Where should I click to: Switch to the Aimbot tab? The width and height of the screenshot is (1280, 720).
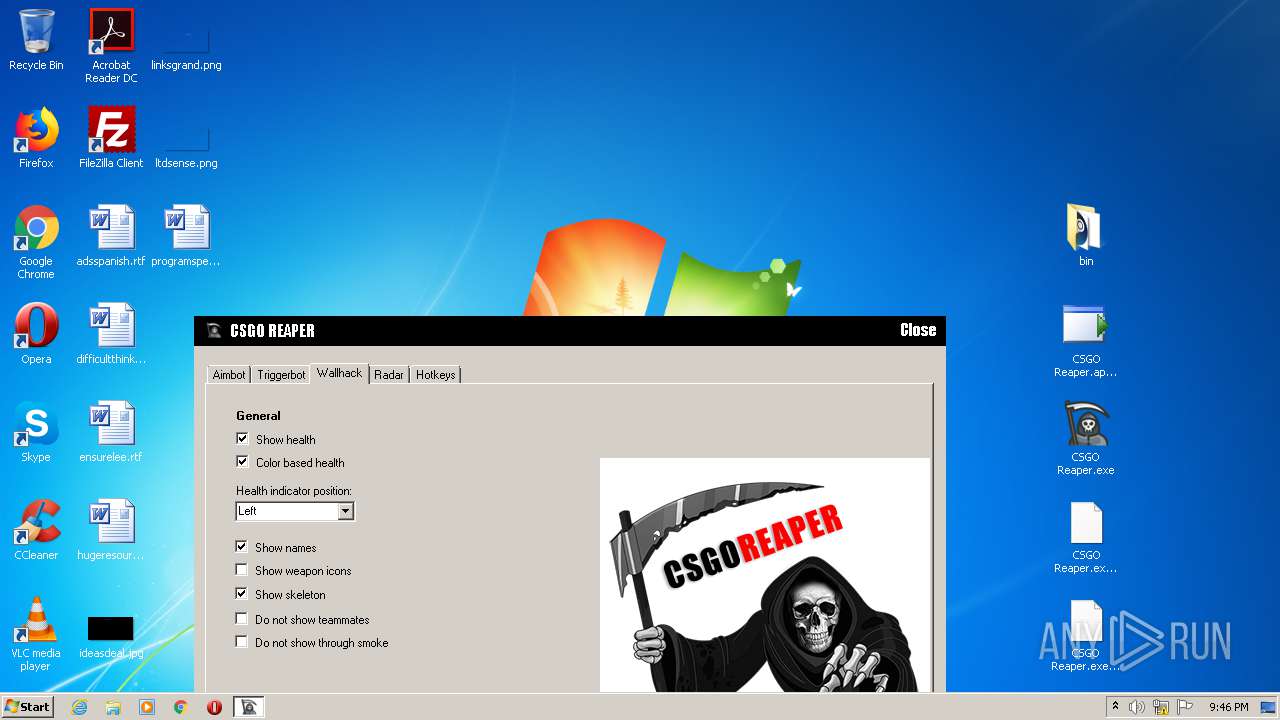(228, 375)
